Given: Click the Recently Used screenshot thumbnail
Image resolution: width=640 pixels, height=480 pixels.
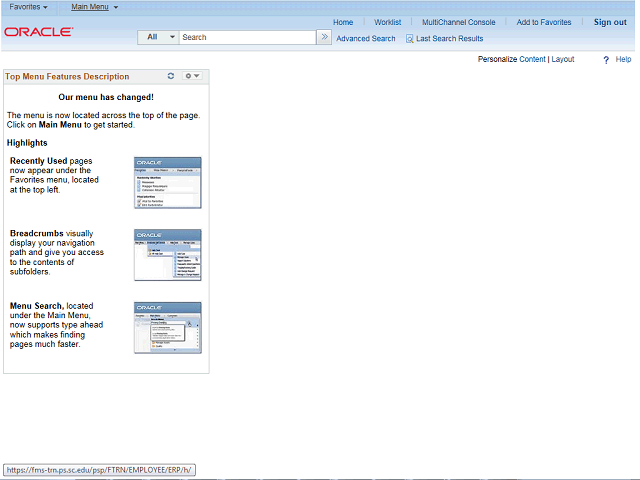Looking at the screenshot, I should (x=168, y=182).
